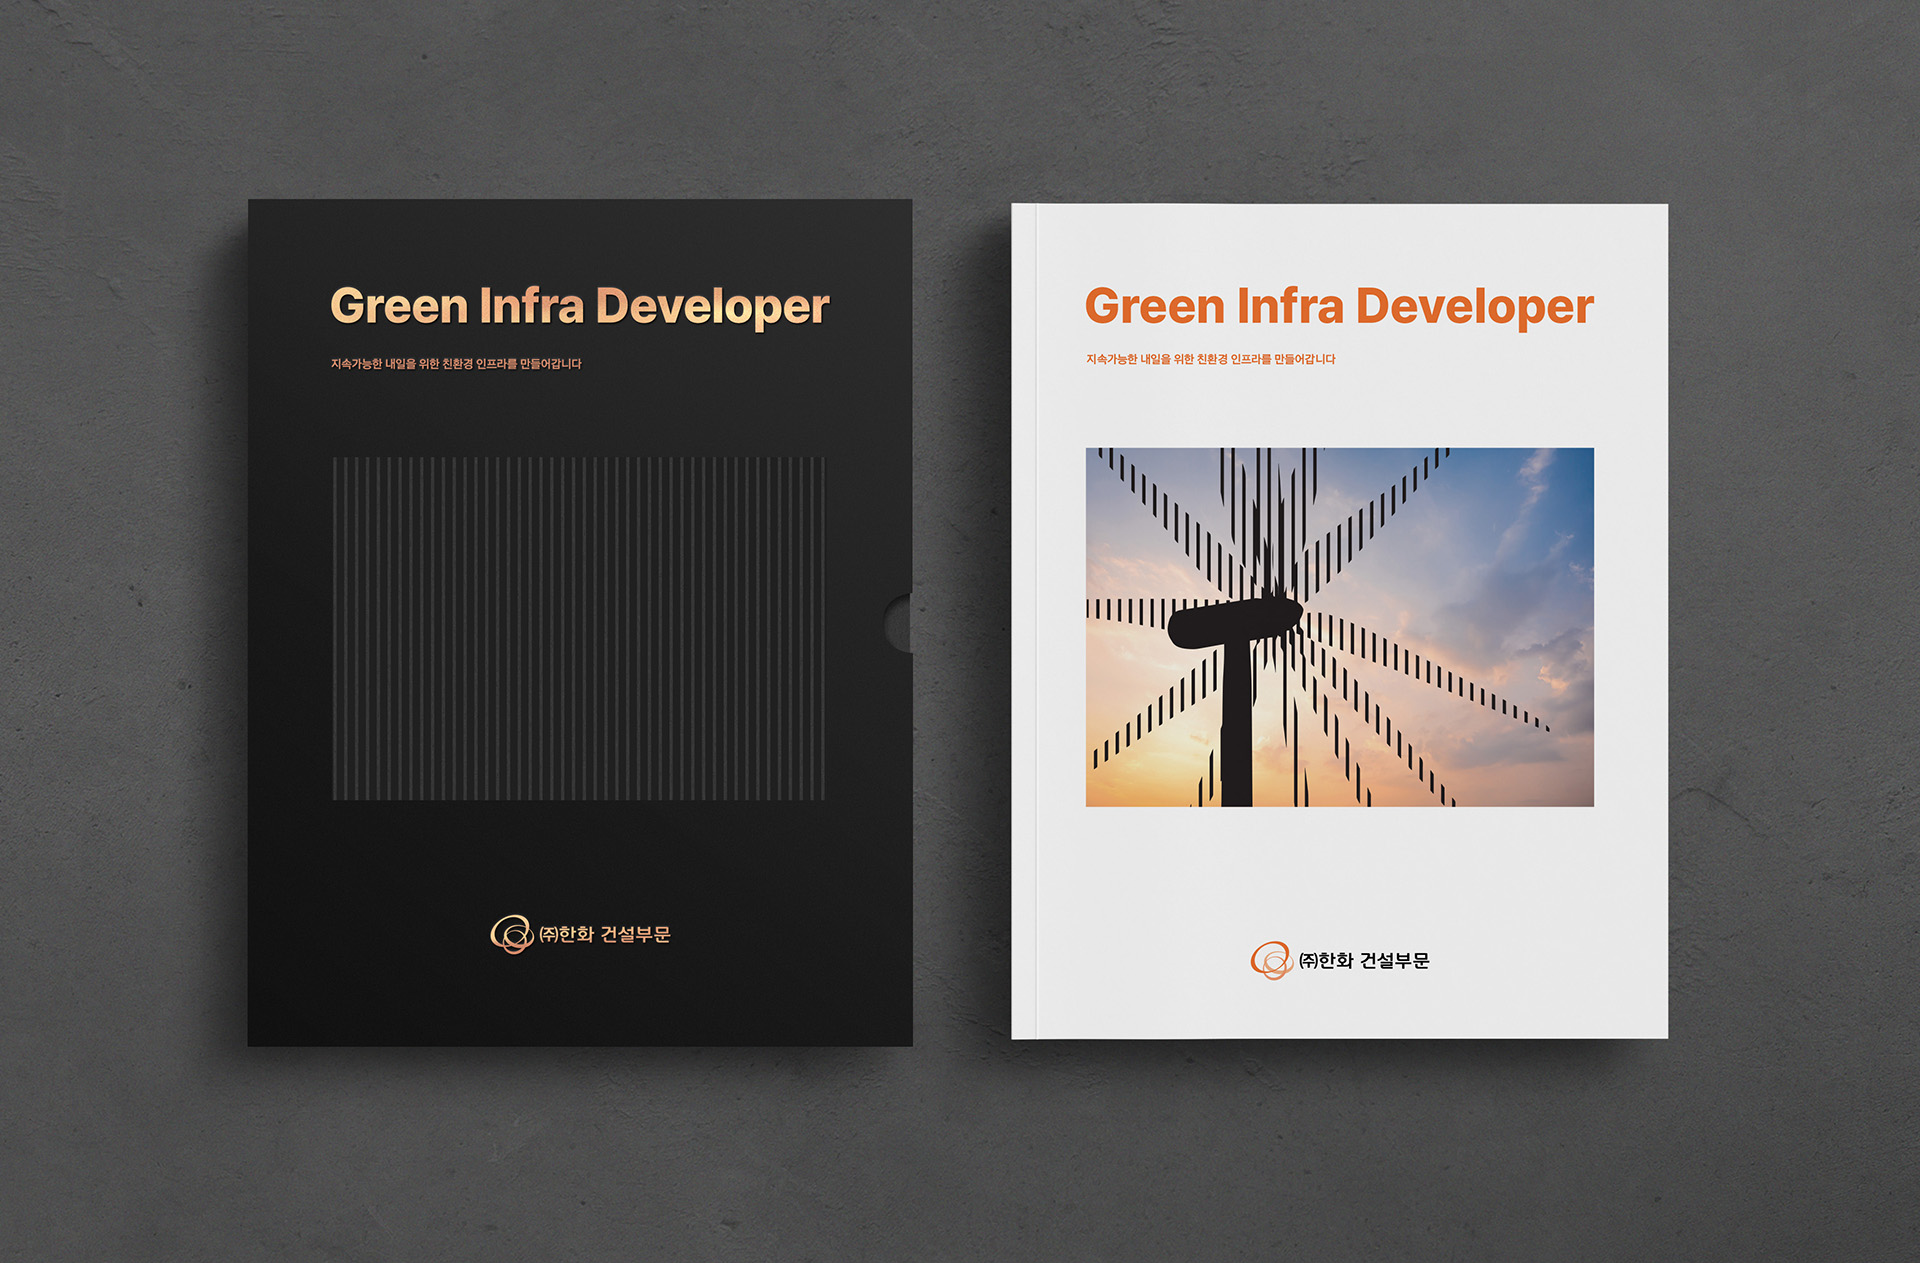Screen dimensions: 1920x1263
Task: Click the wind turbine tower silhouette
Action: (1237, 730)
